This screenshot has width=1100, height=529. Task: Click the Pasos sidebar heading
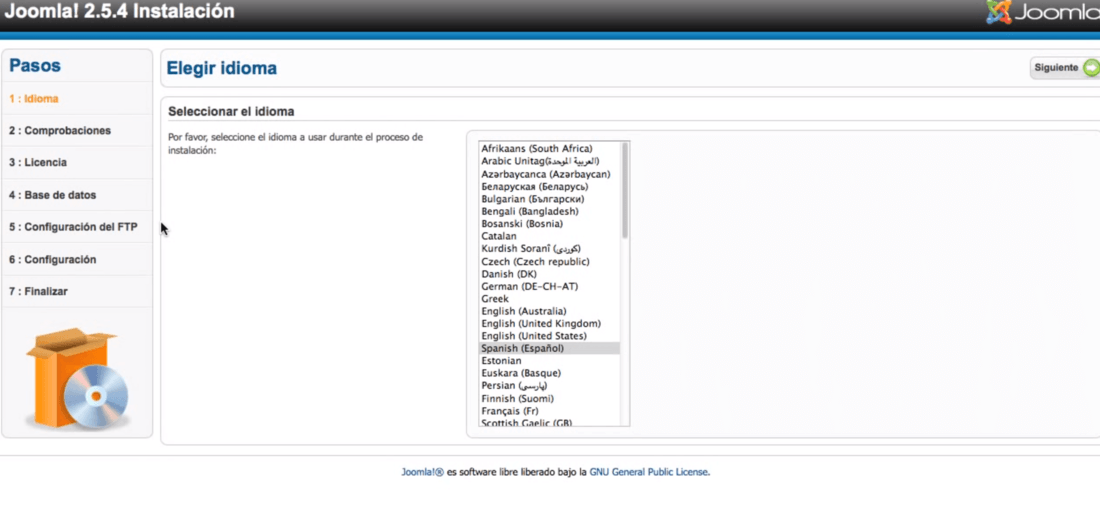pos(35,66)
